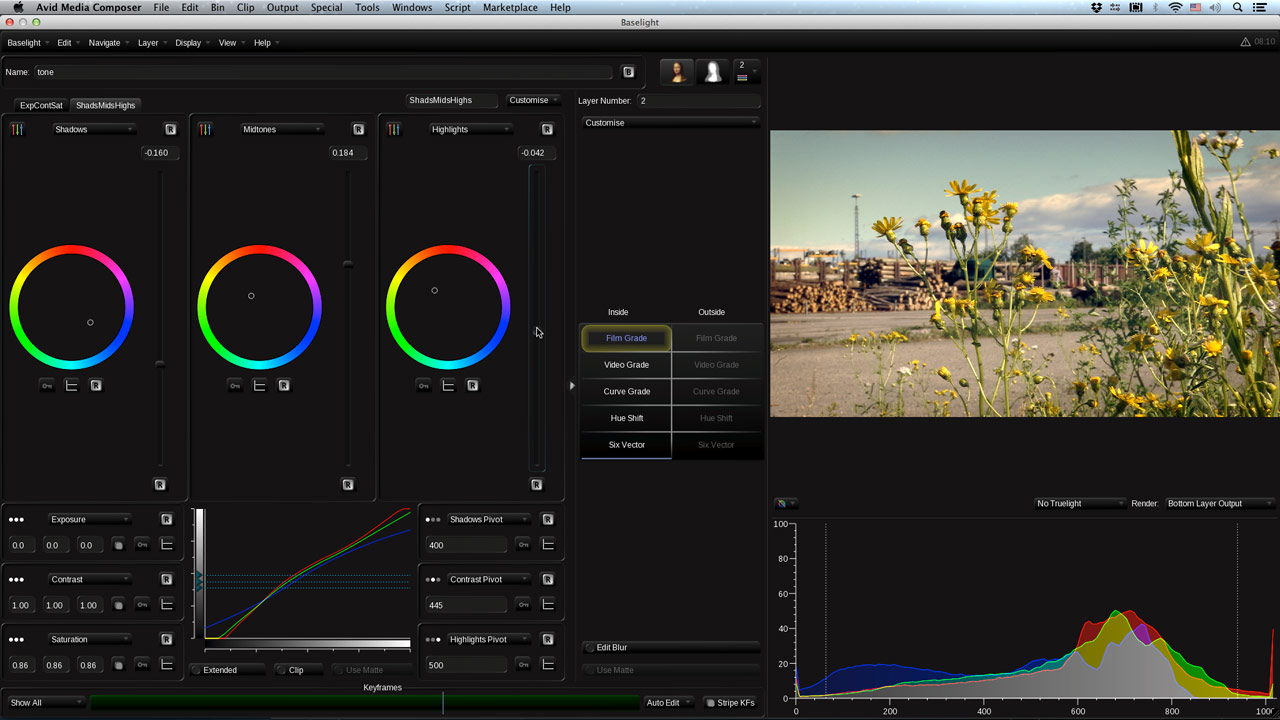The image size is (1280, 720).
Task: Switch to the ExpContSat tab
Action: point(41,105)
